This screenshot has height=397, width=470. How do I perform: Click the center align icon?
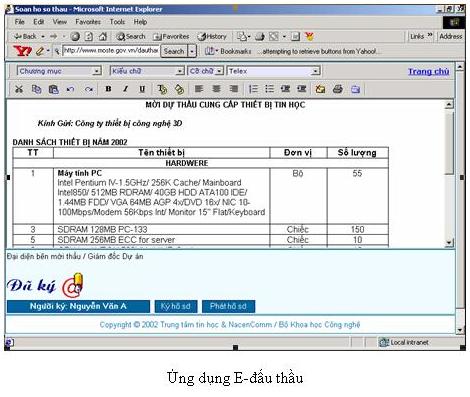pyautogui.click(x=217, y=89)
